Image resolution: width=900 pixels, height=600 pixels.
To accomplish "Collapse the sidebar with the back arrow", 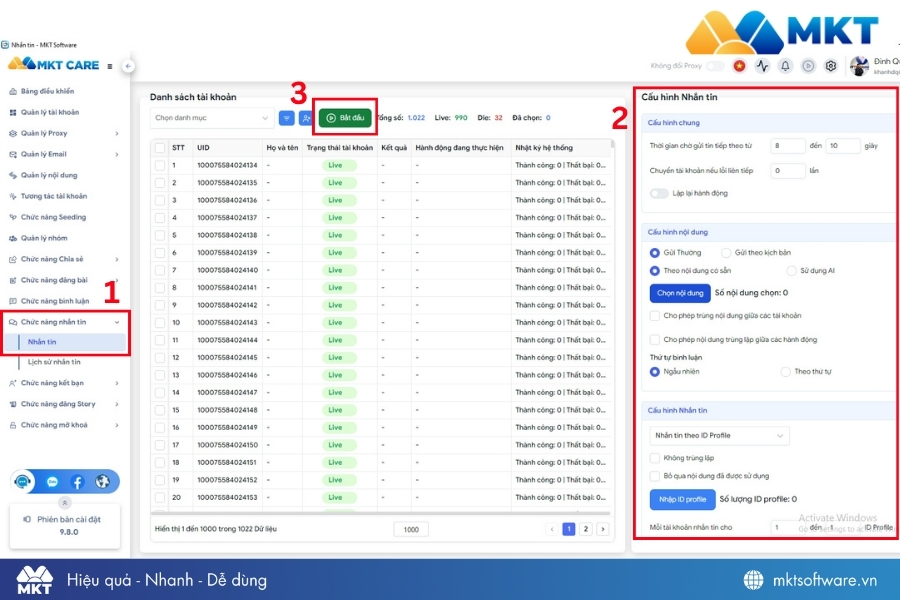I will pos(128,66).
